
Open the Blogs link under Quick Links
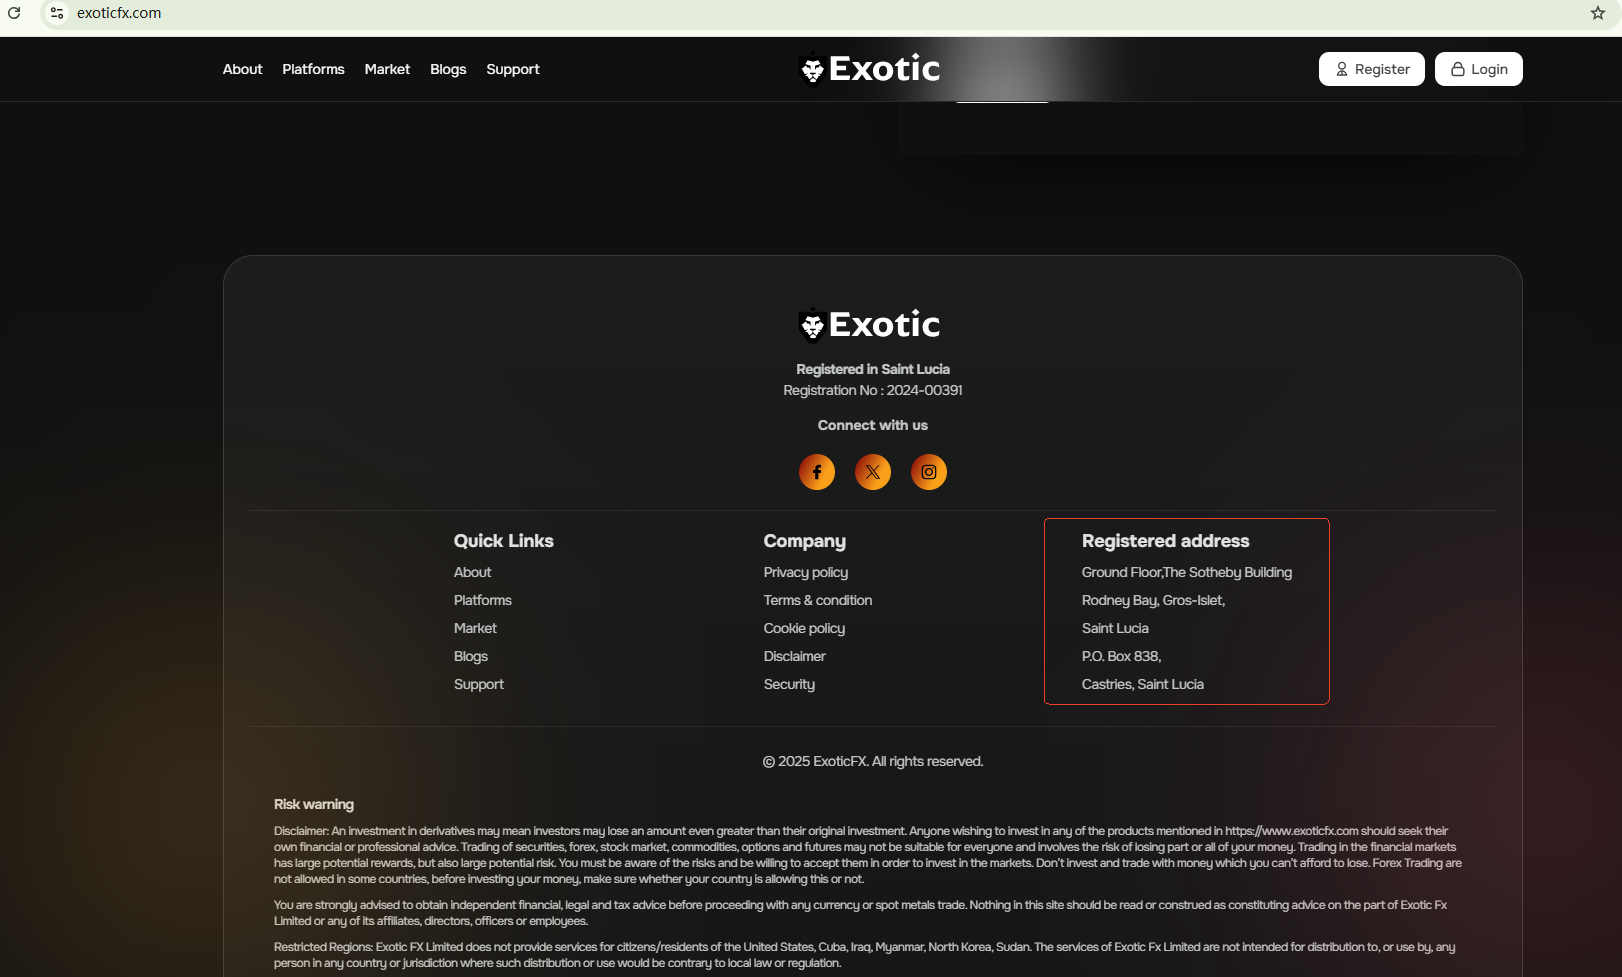point(471,656)
